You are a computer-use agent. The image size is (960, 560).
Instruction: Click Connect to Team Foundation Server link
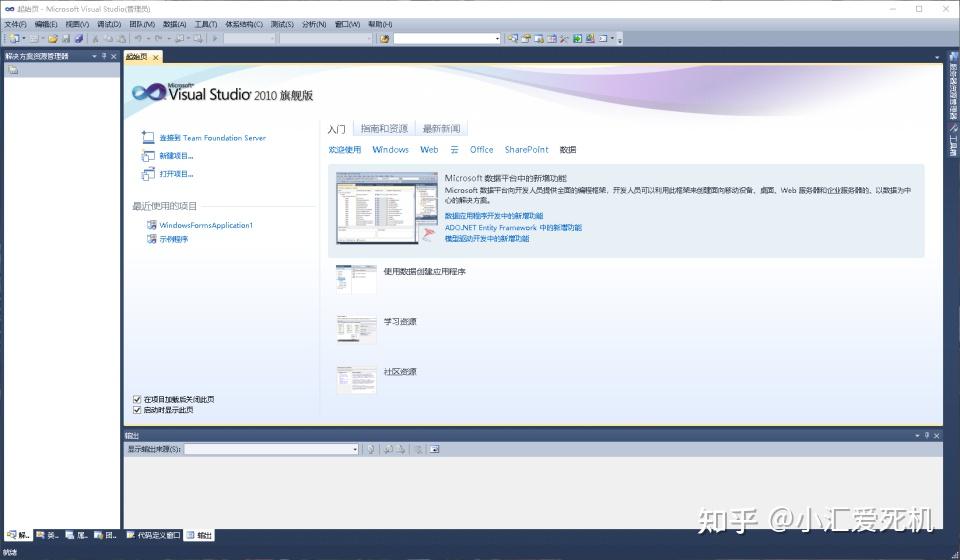click(212, 138)
